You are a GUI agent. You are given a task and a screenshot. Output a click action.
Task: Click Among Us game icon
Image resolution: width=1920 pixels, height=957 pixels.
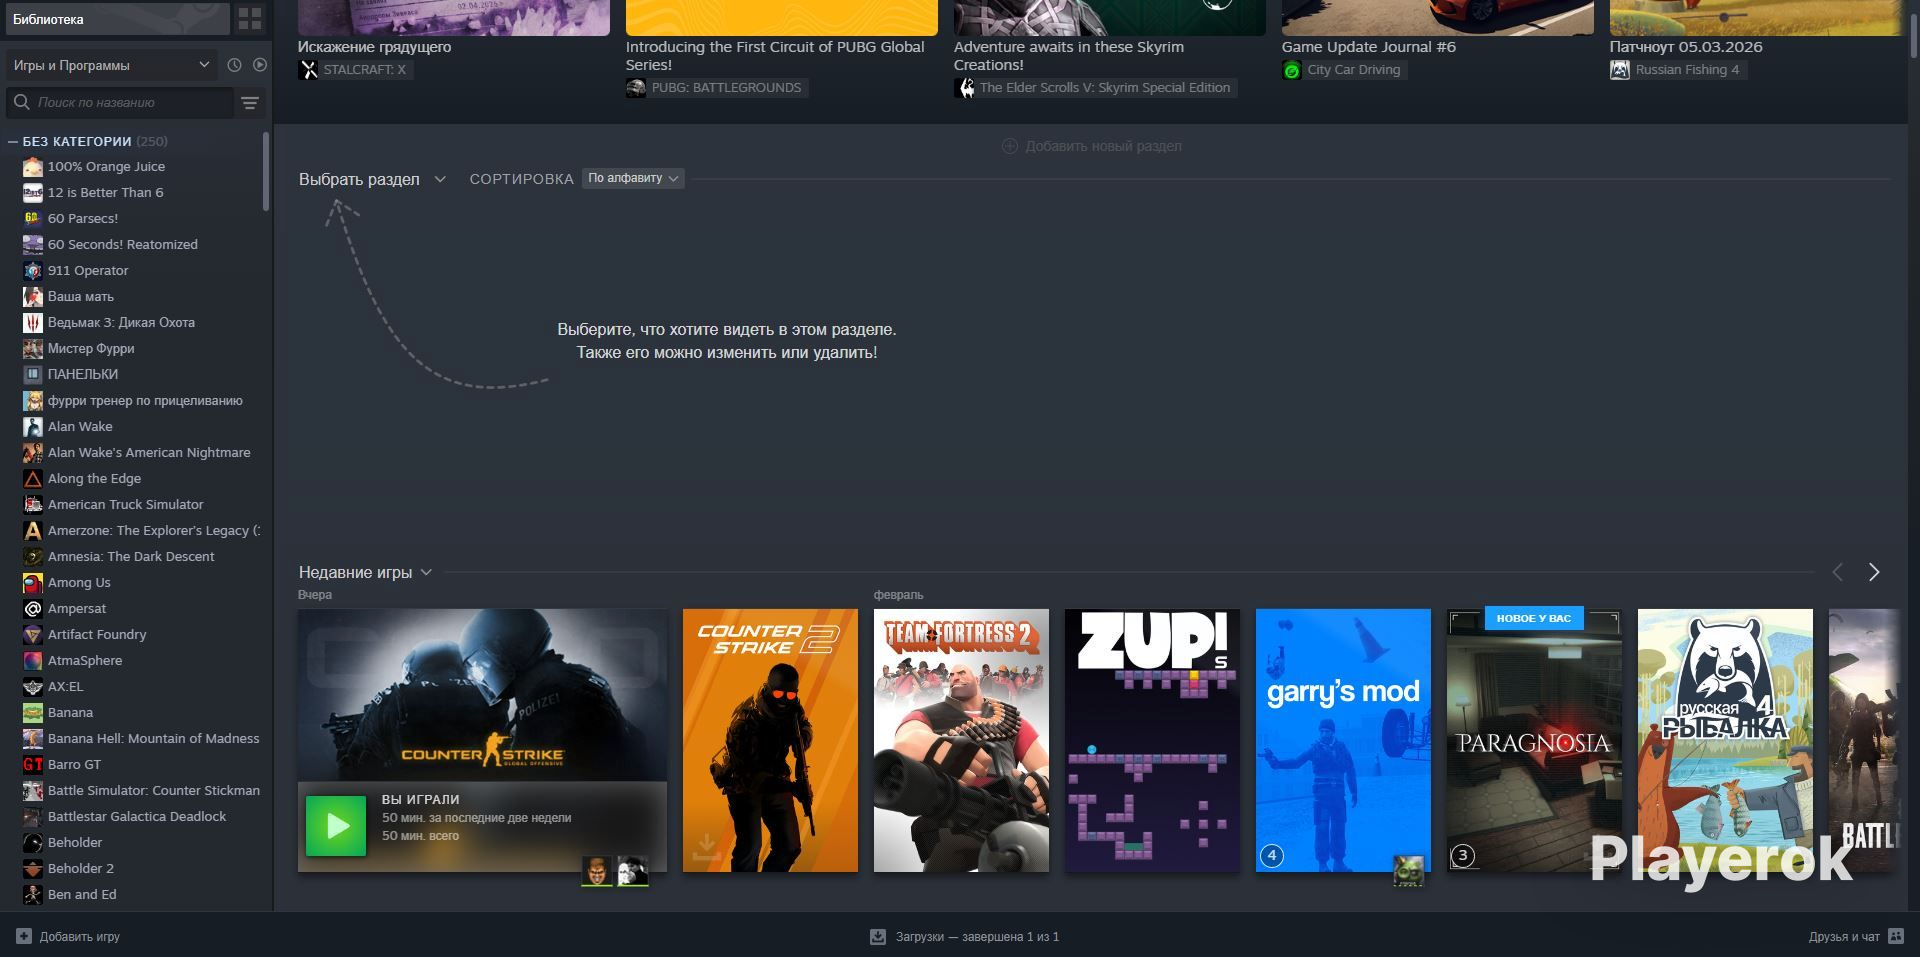[x=33, y=583]
